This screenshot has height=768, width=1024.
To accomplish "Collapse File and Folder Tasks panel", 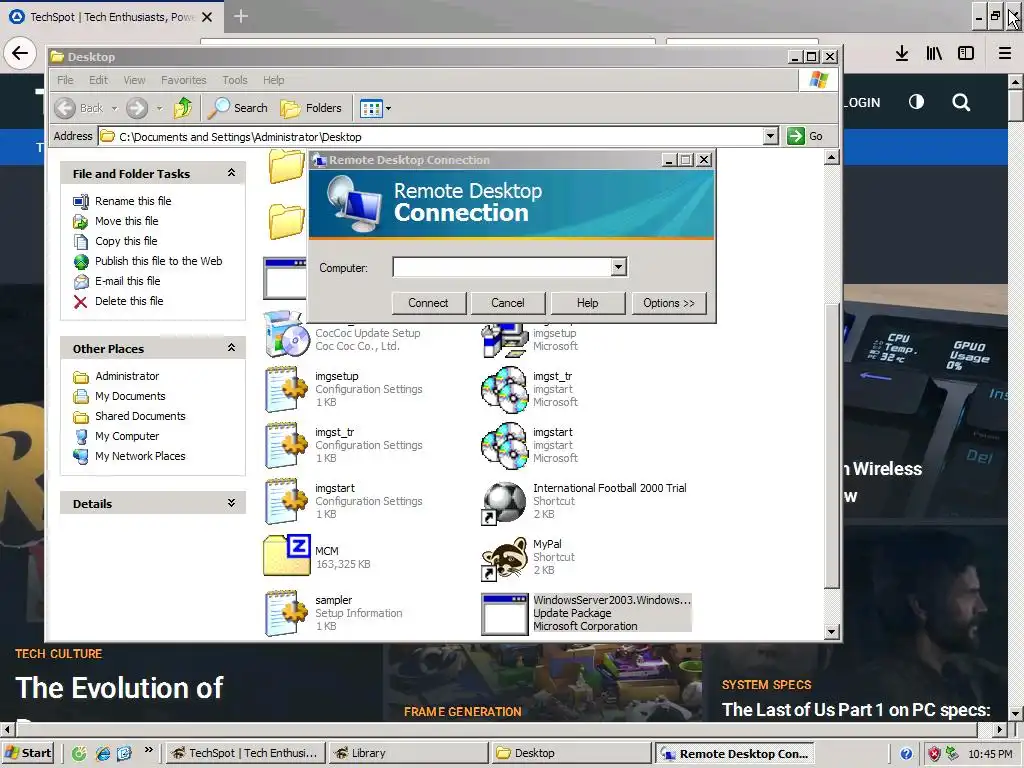I will (231, 173).
